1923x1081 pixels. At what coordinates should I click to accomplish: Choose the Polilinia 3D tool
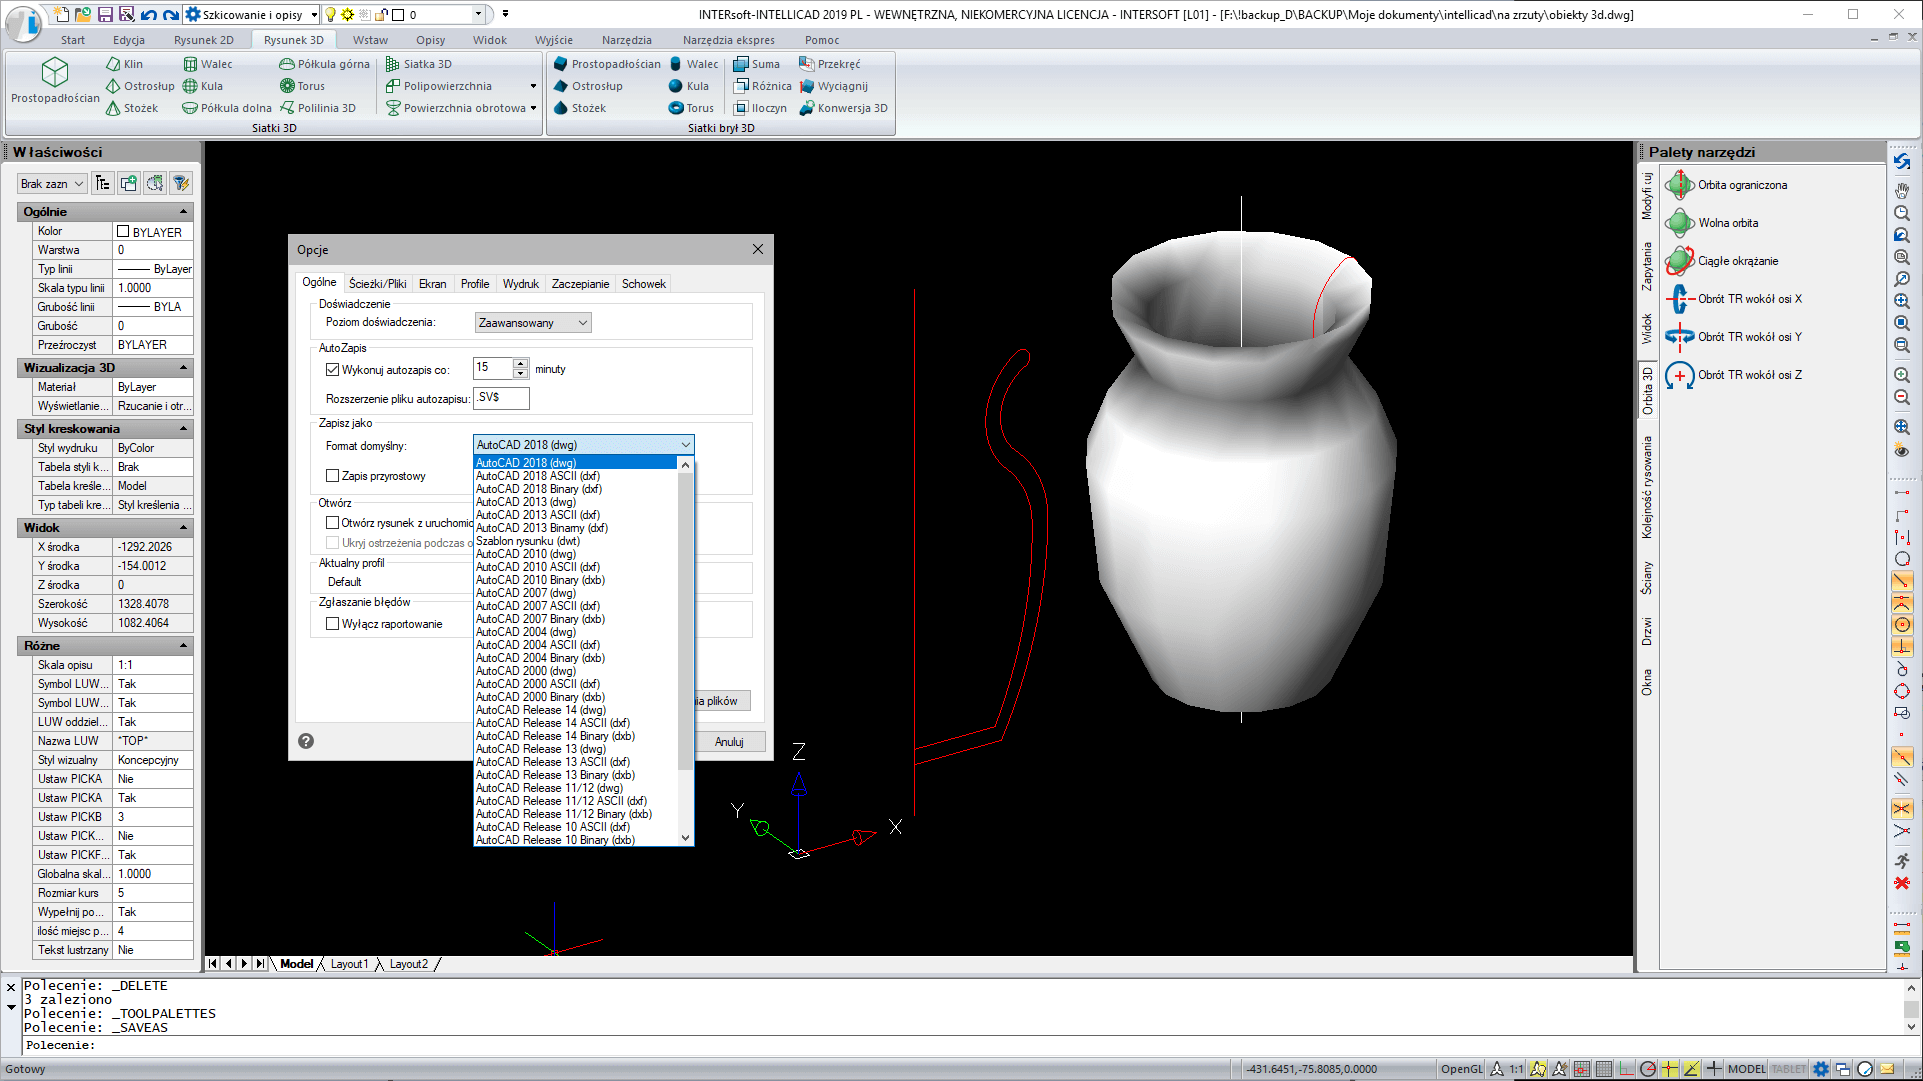[x=318, y=108]
